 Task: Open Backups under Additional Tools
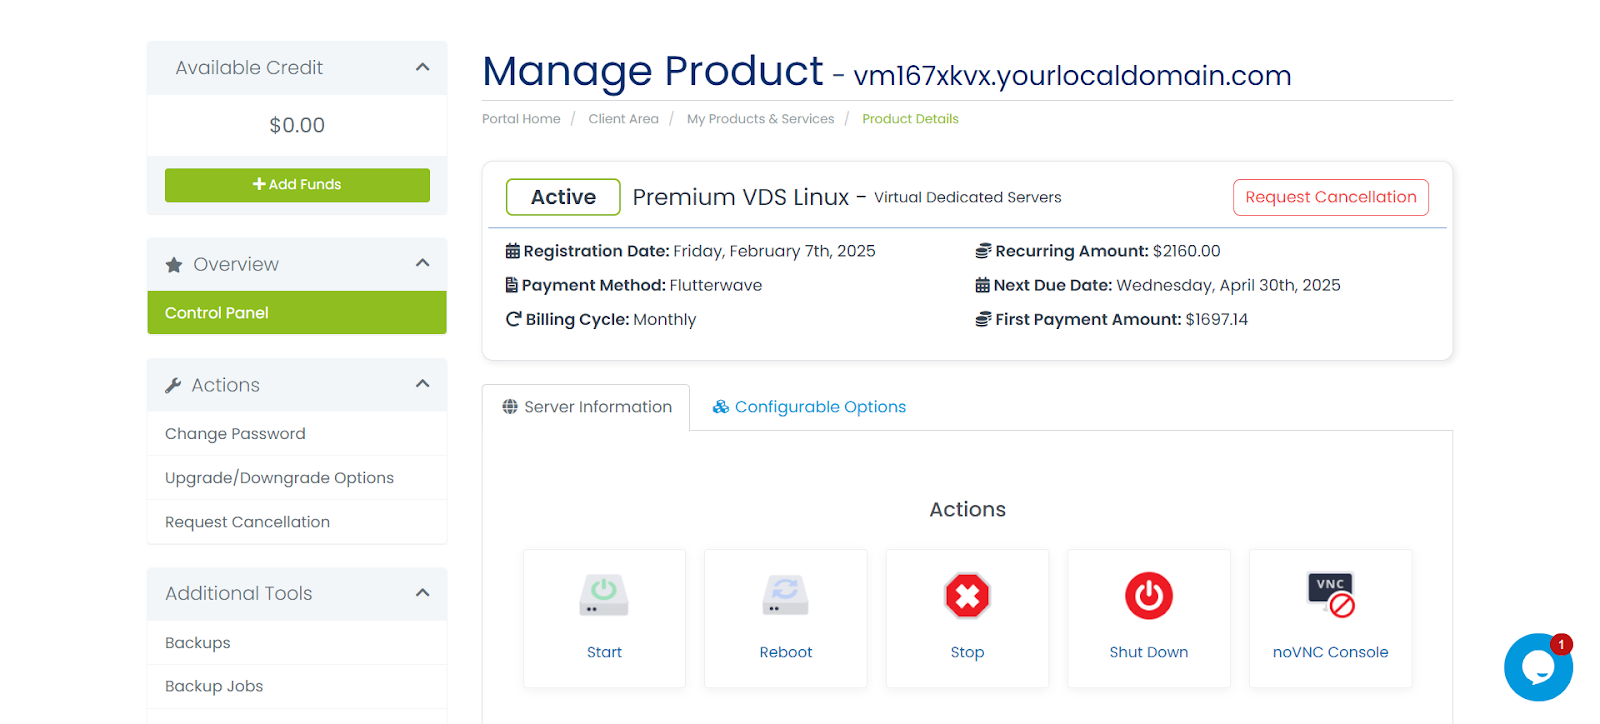297,643
